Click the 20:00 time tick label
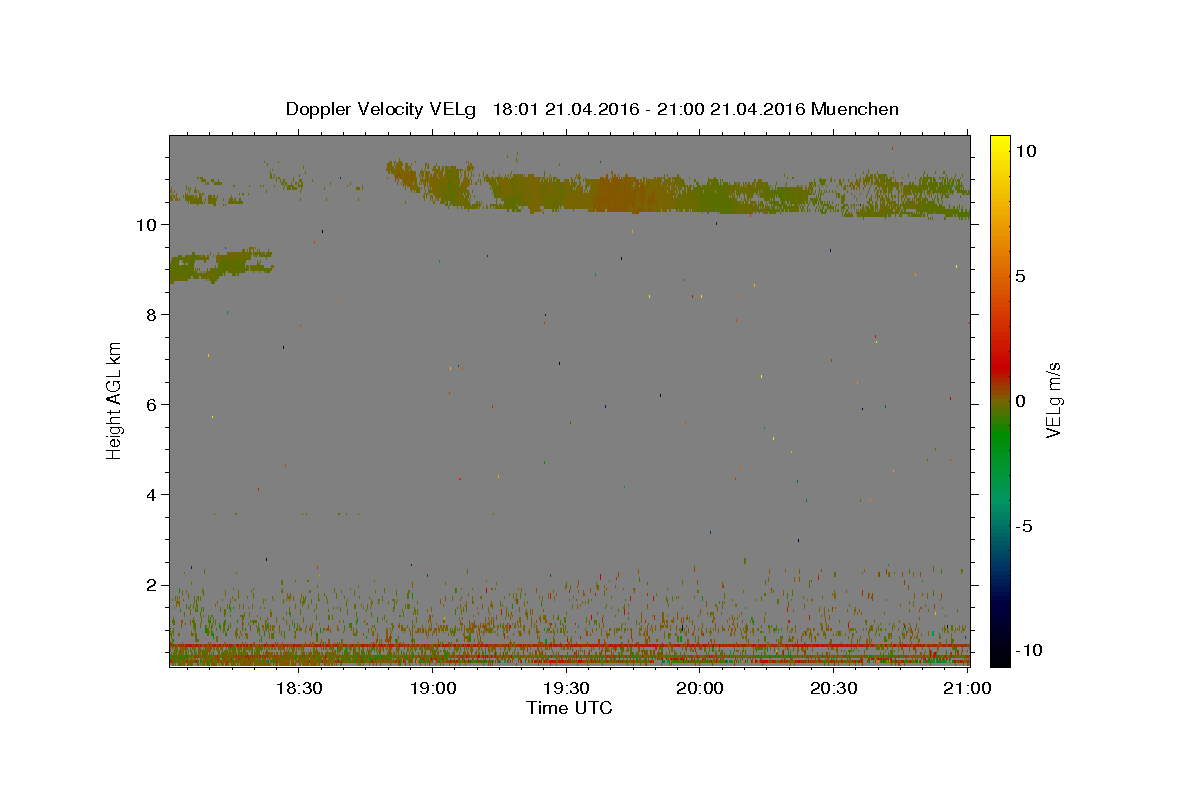Screen dimensions: 1200x800 tap(700, 688)
